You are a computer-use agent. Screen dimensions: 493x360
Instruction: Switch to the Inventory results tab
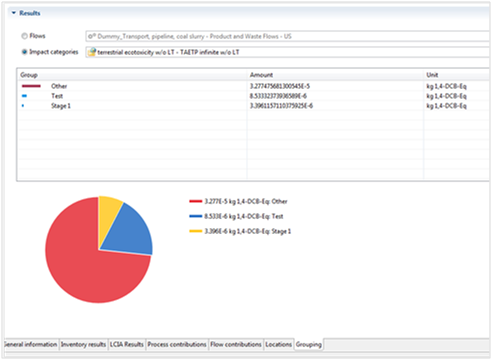click(x=83, y=344)
